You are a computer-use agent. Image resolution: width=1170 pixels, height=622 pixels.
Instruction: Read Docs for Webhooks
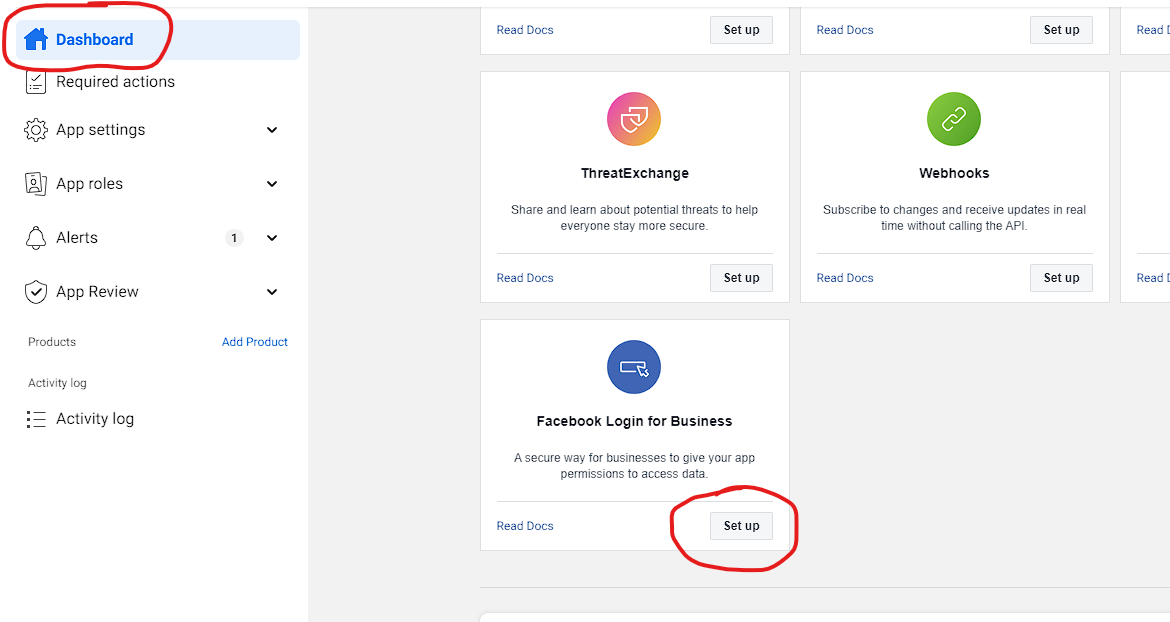pyautogui.click(x=845, y=277)
